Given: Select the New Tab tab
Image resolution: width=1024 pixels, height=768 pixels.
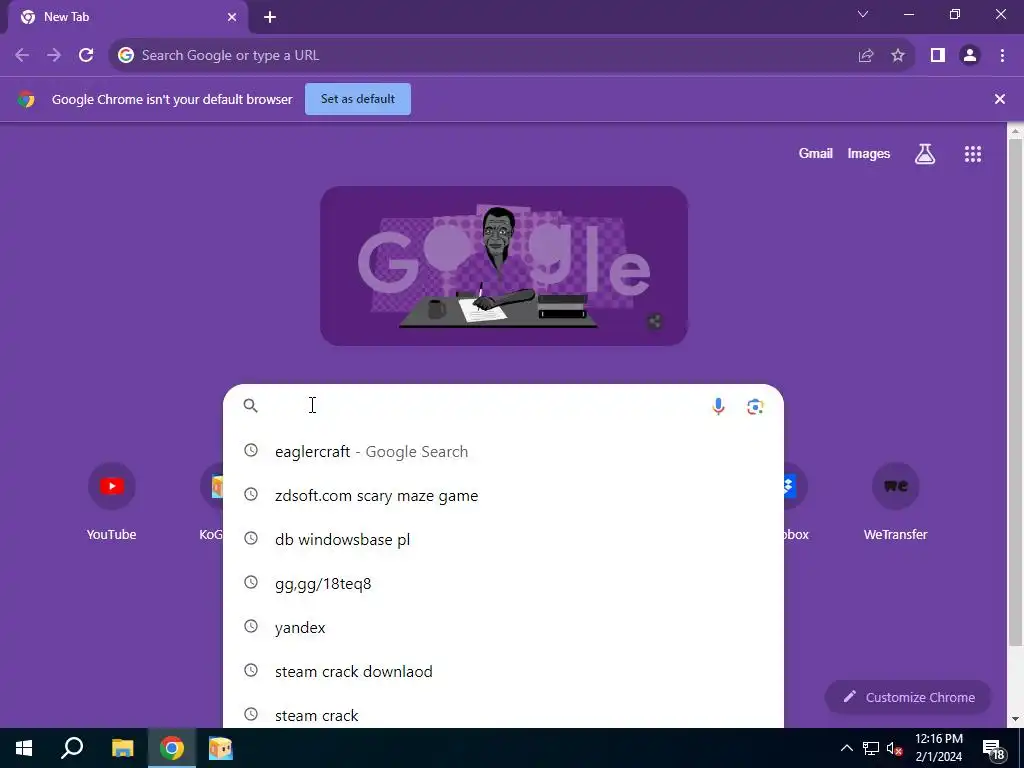Looking at the screenshot, I should click(x=127, y=17).
